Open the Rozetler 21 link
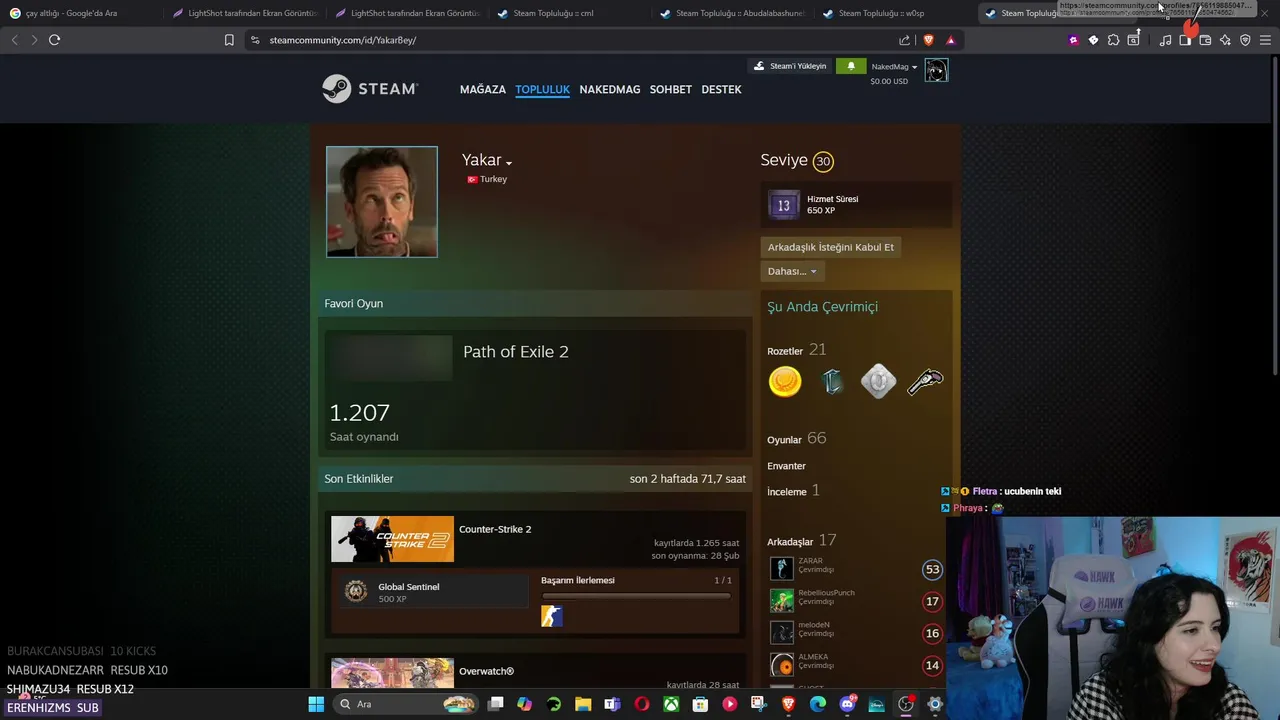Image resolution: width=1280 pixels, height=720 pixels. [797, 350]
